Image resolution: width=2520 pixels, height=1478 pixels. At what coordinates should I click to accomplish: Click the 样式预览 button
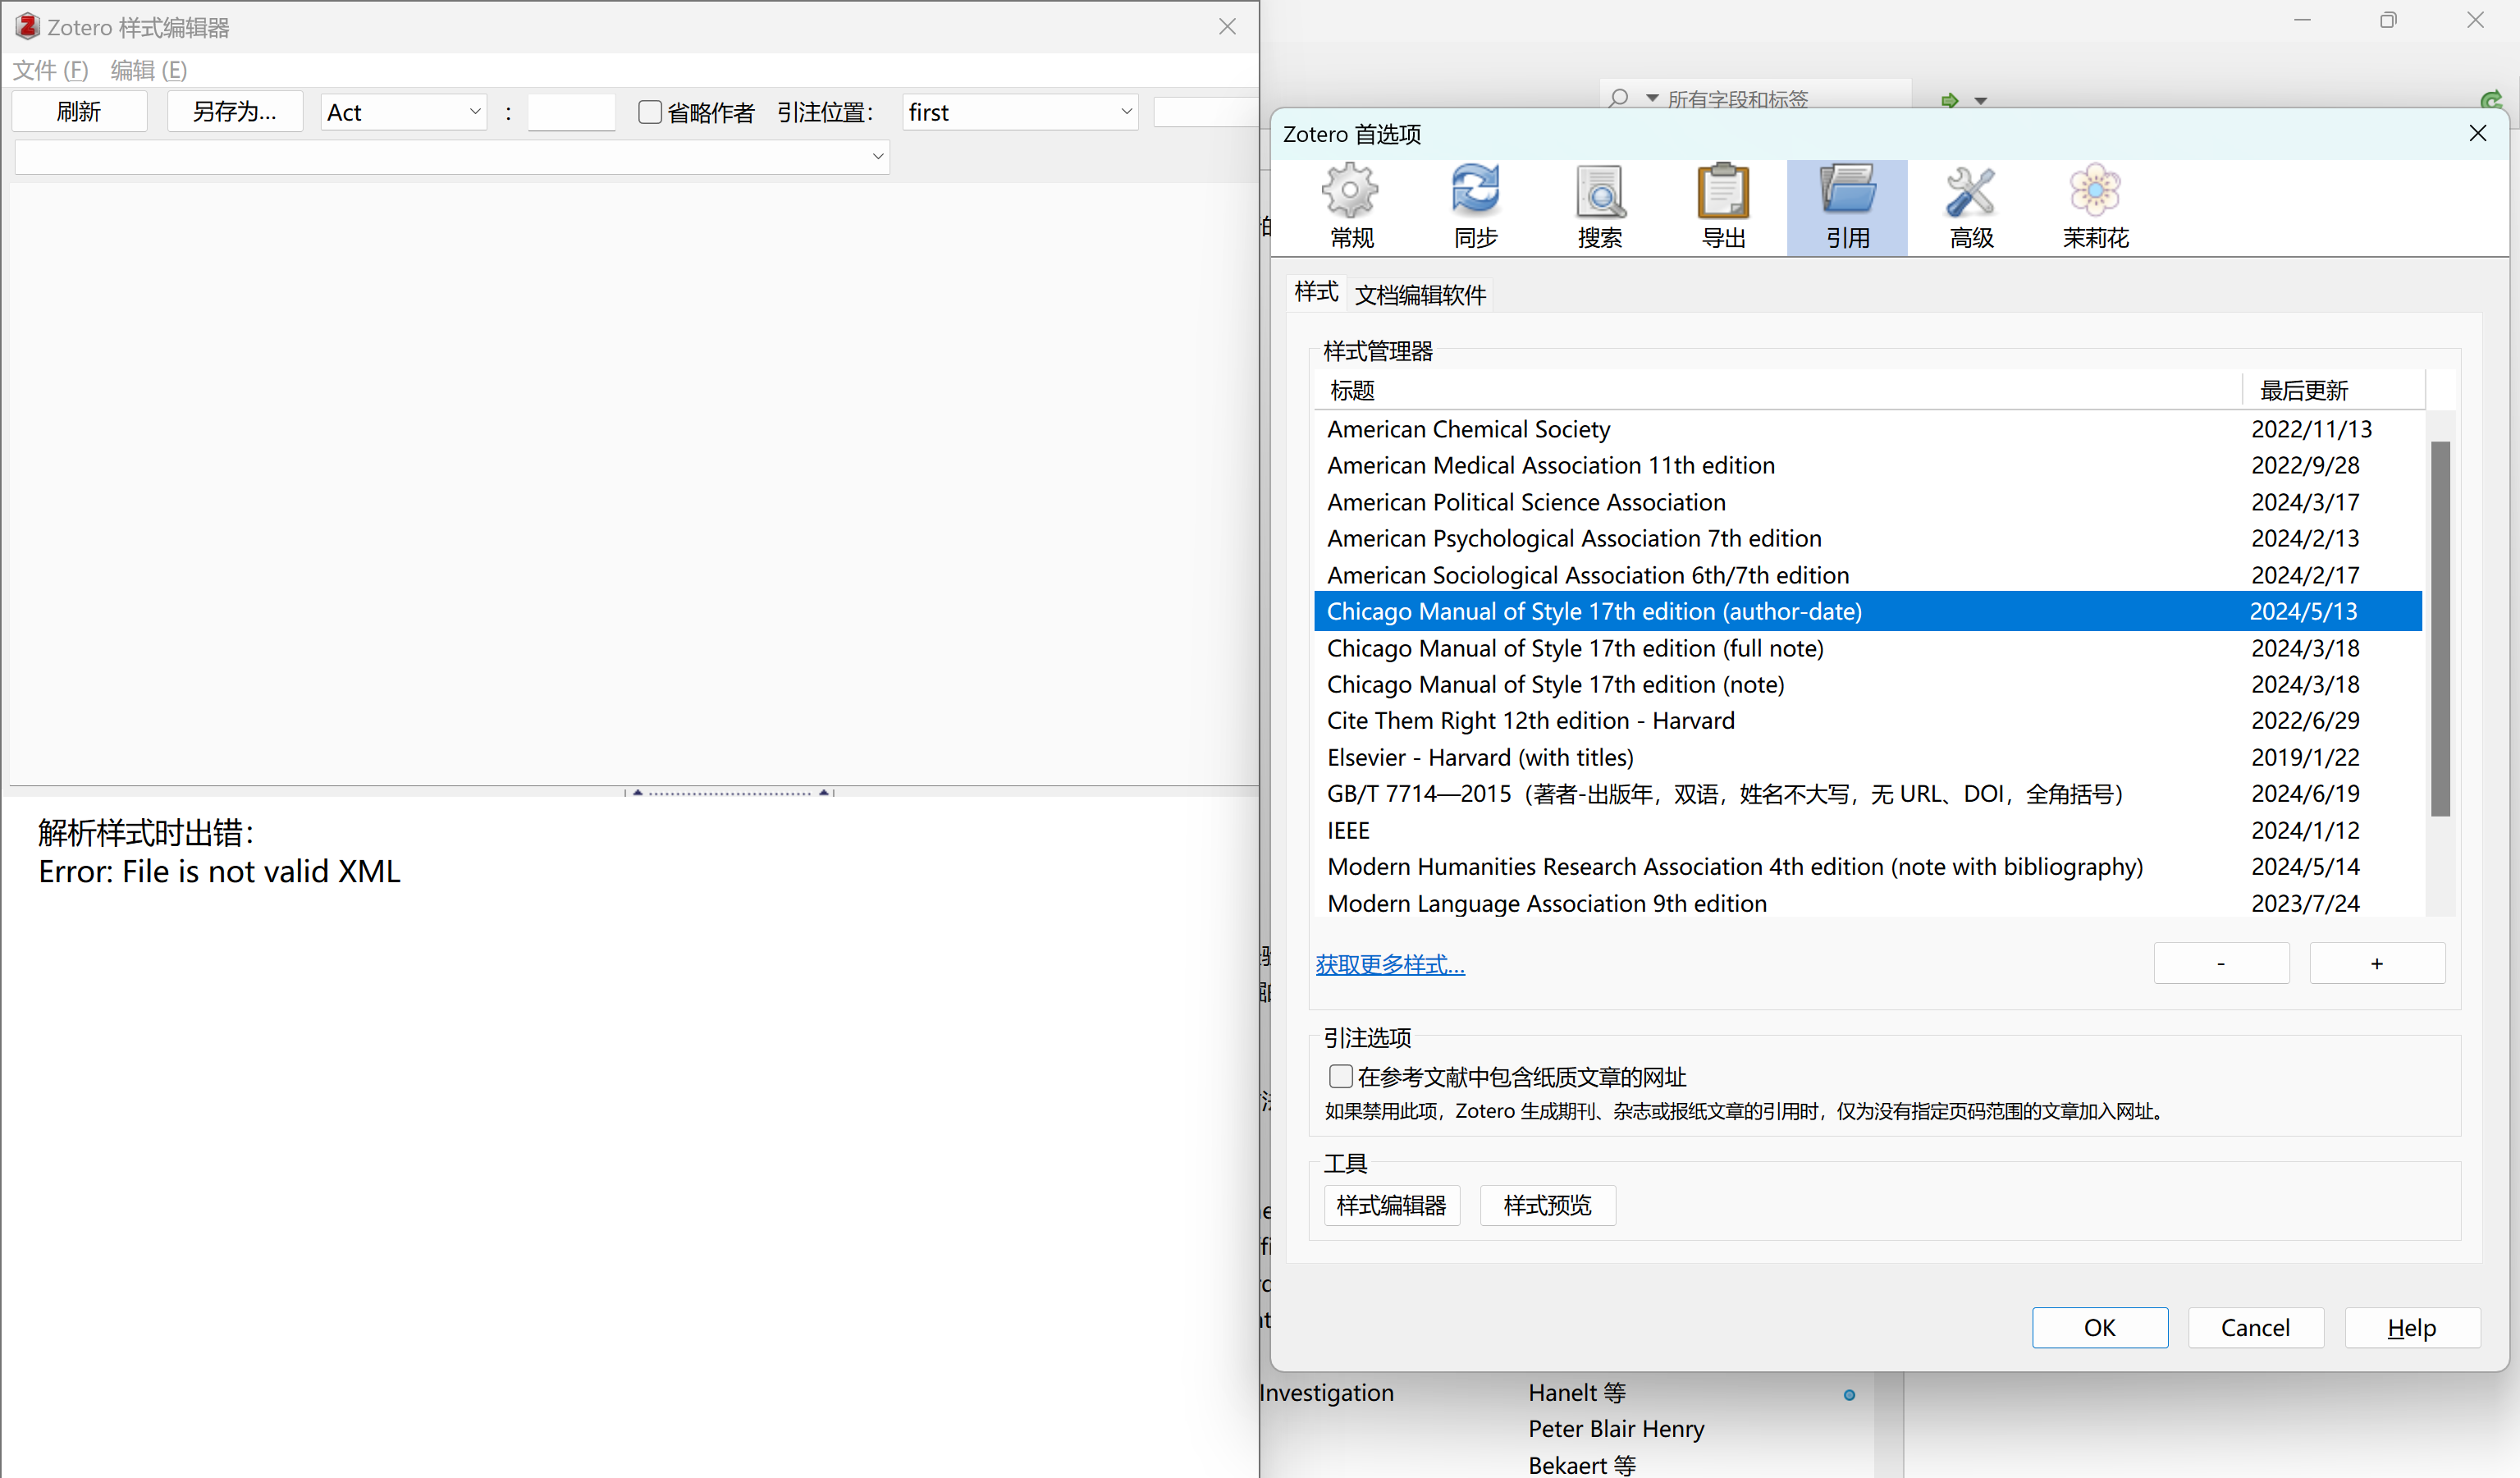tap(1546, 1205)
